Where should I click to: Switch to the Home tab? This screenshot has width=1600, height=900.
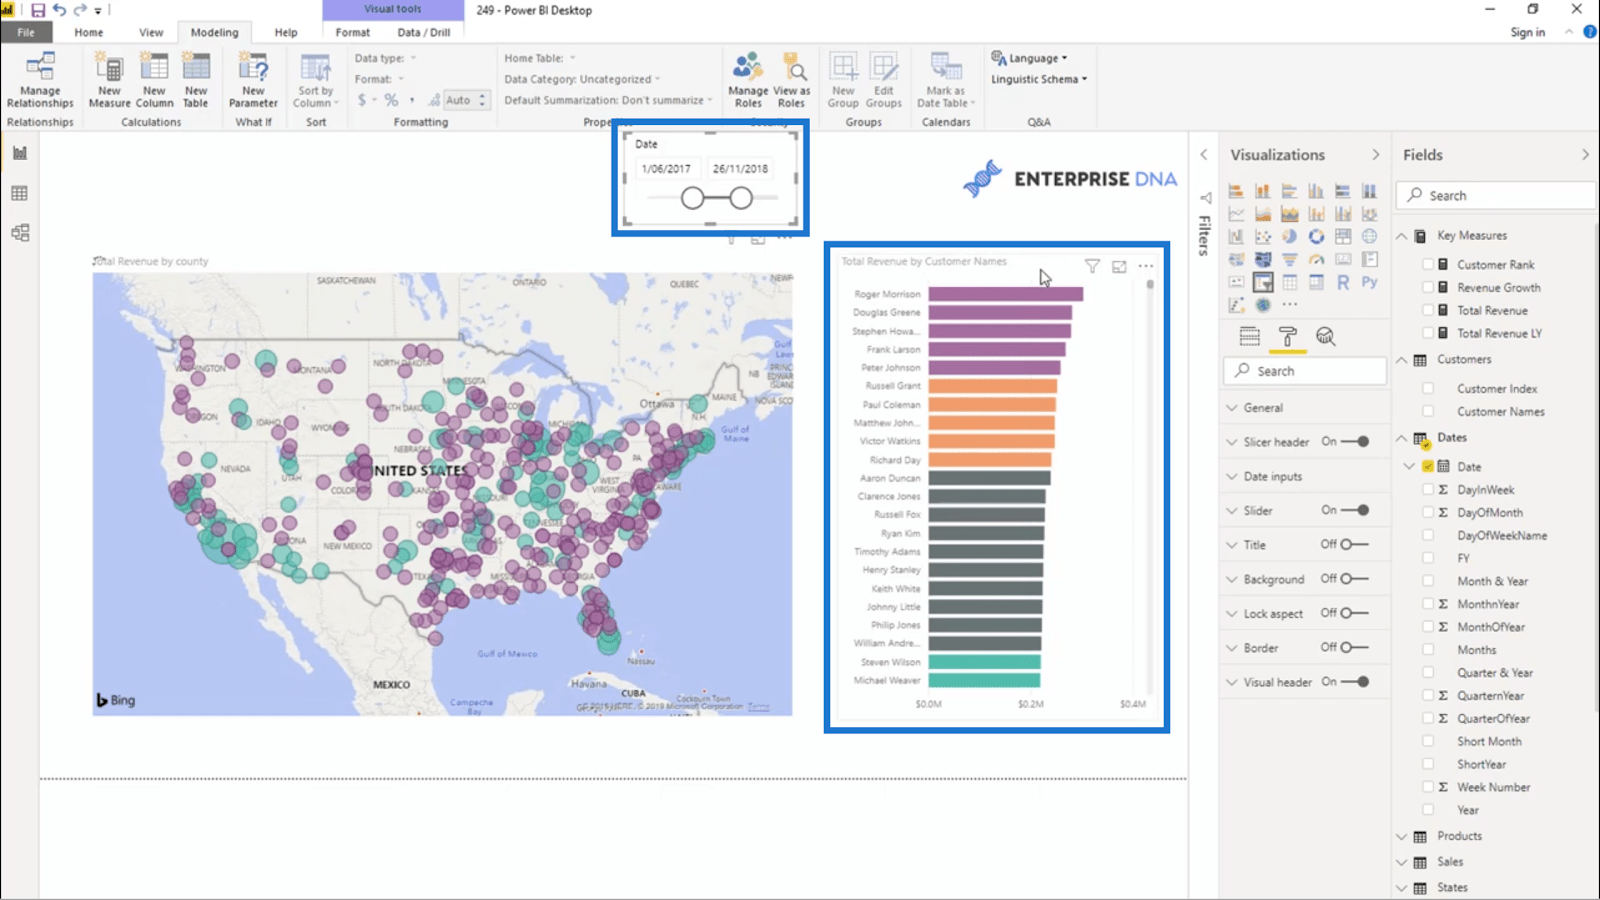88,32
